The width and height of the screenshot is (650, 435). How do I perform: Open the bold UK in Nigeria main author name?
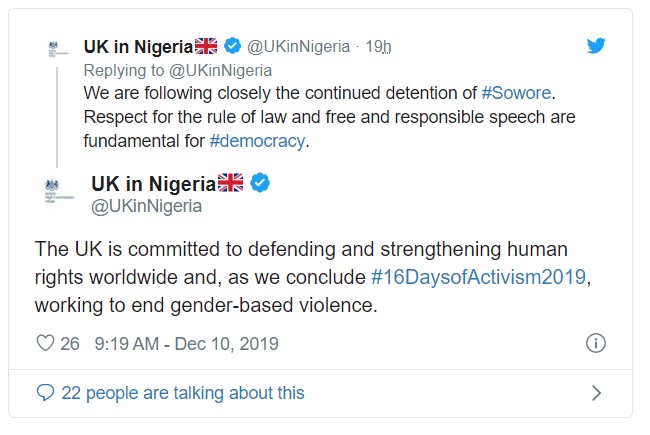click(x=153, y=183)
